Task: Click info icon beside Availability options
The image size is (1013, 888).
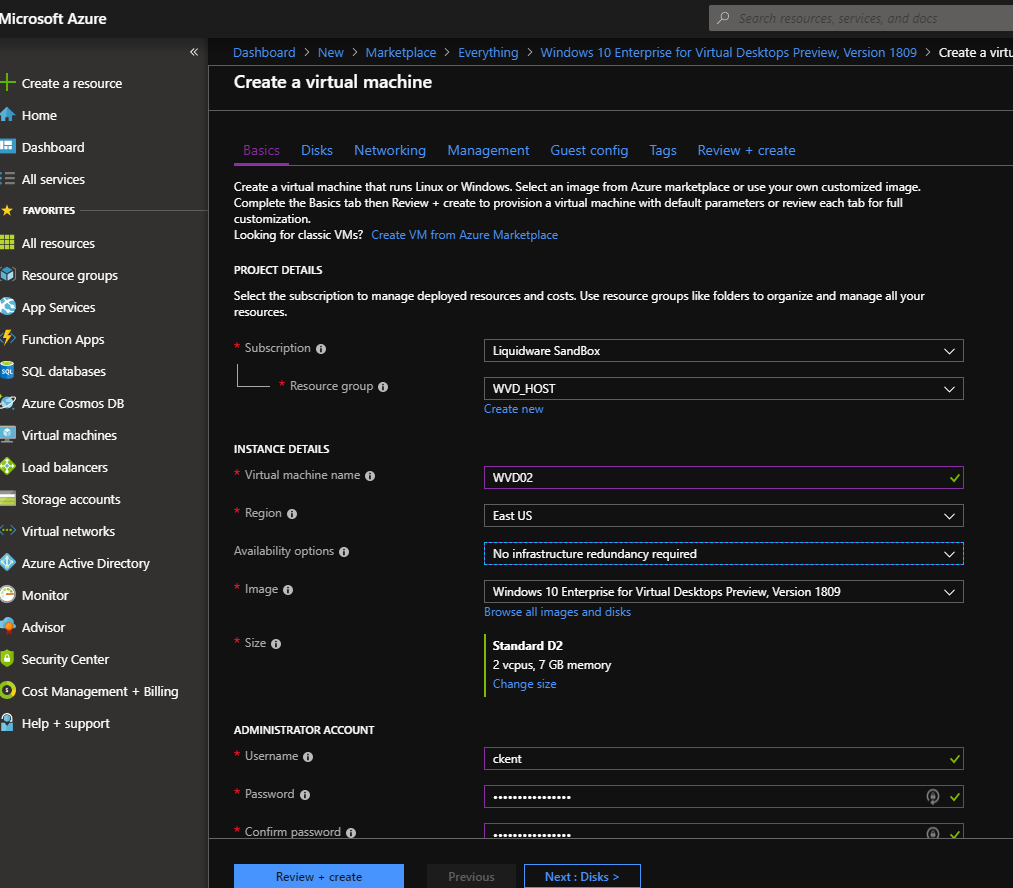Action: [344, 552]
